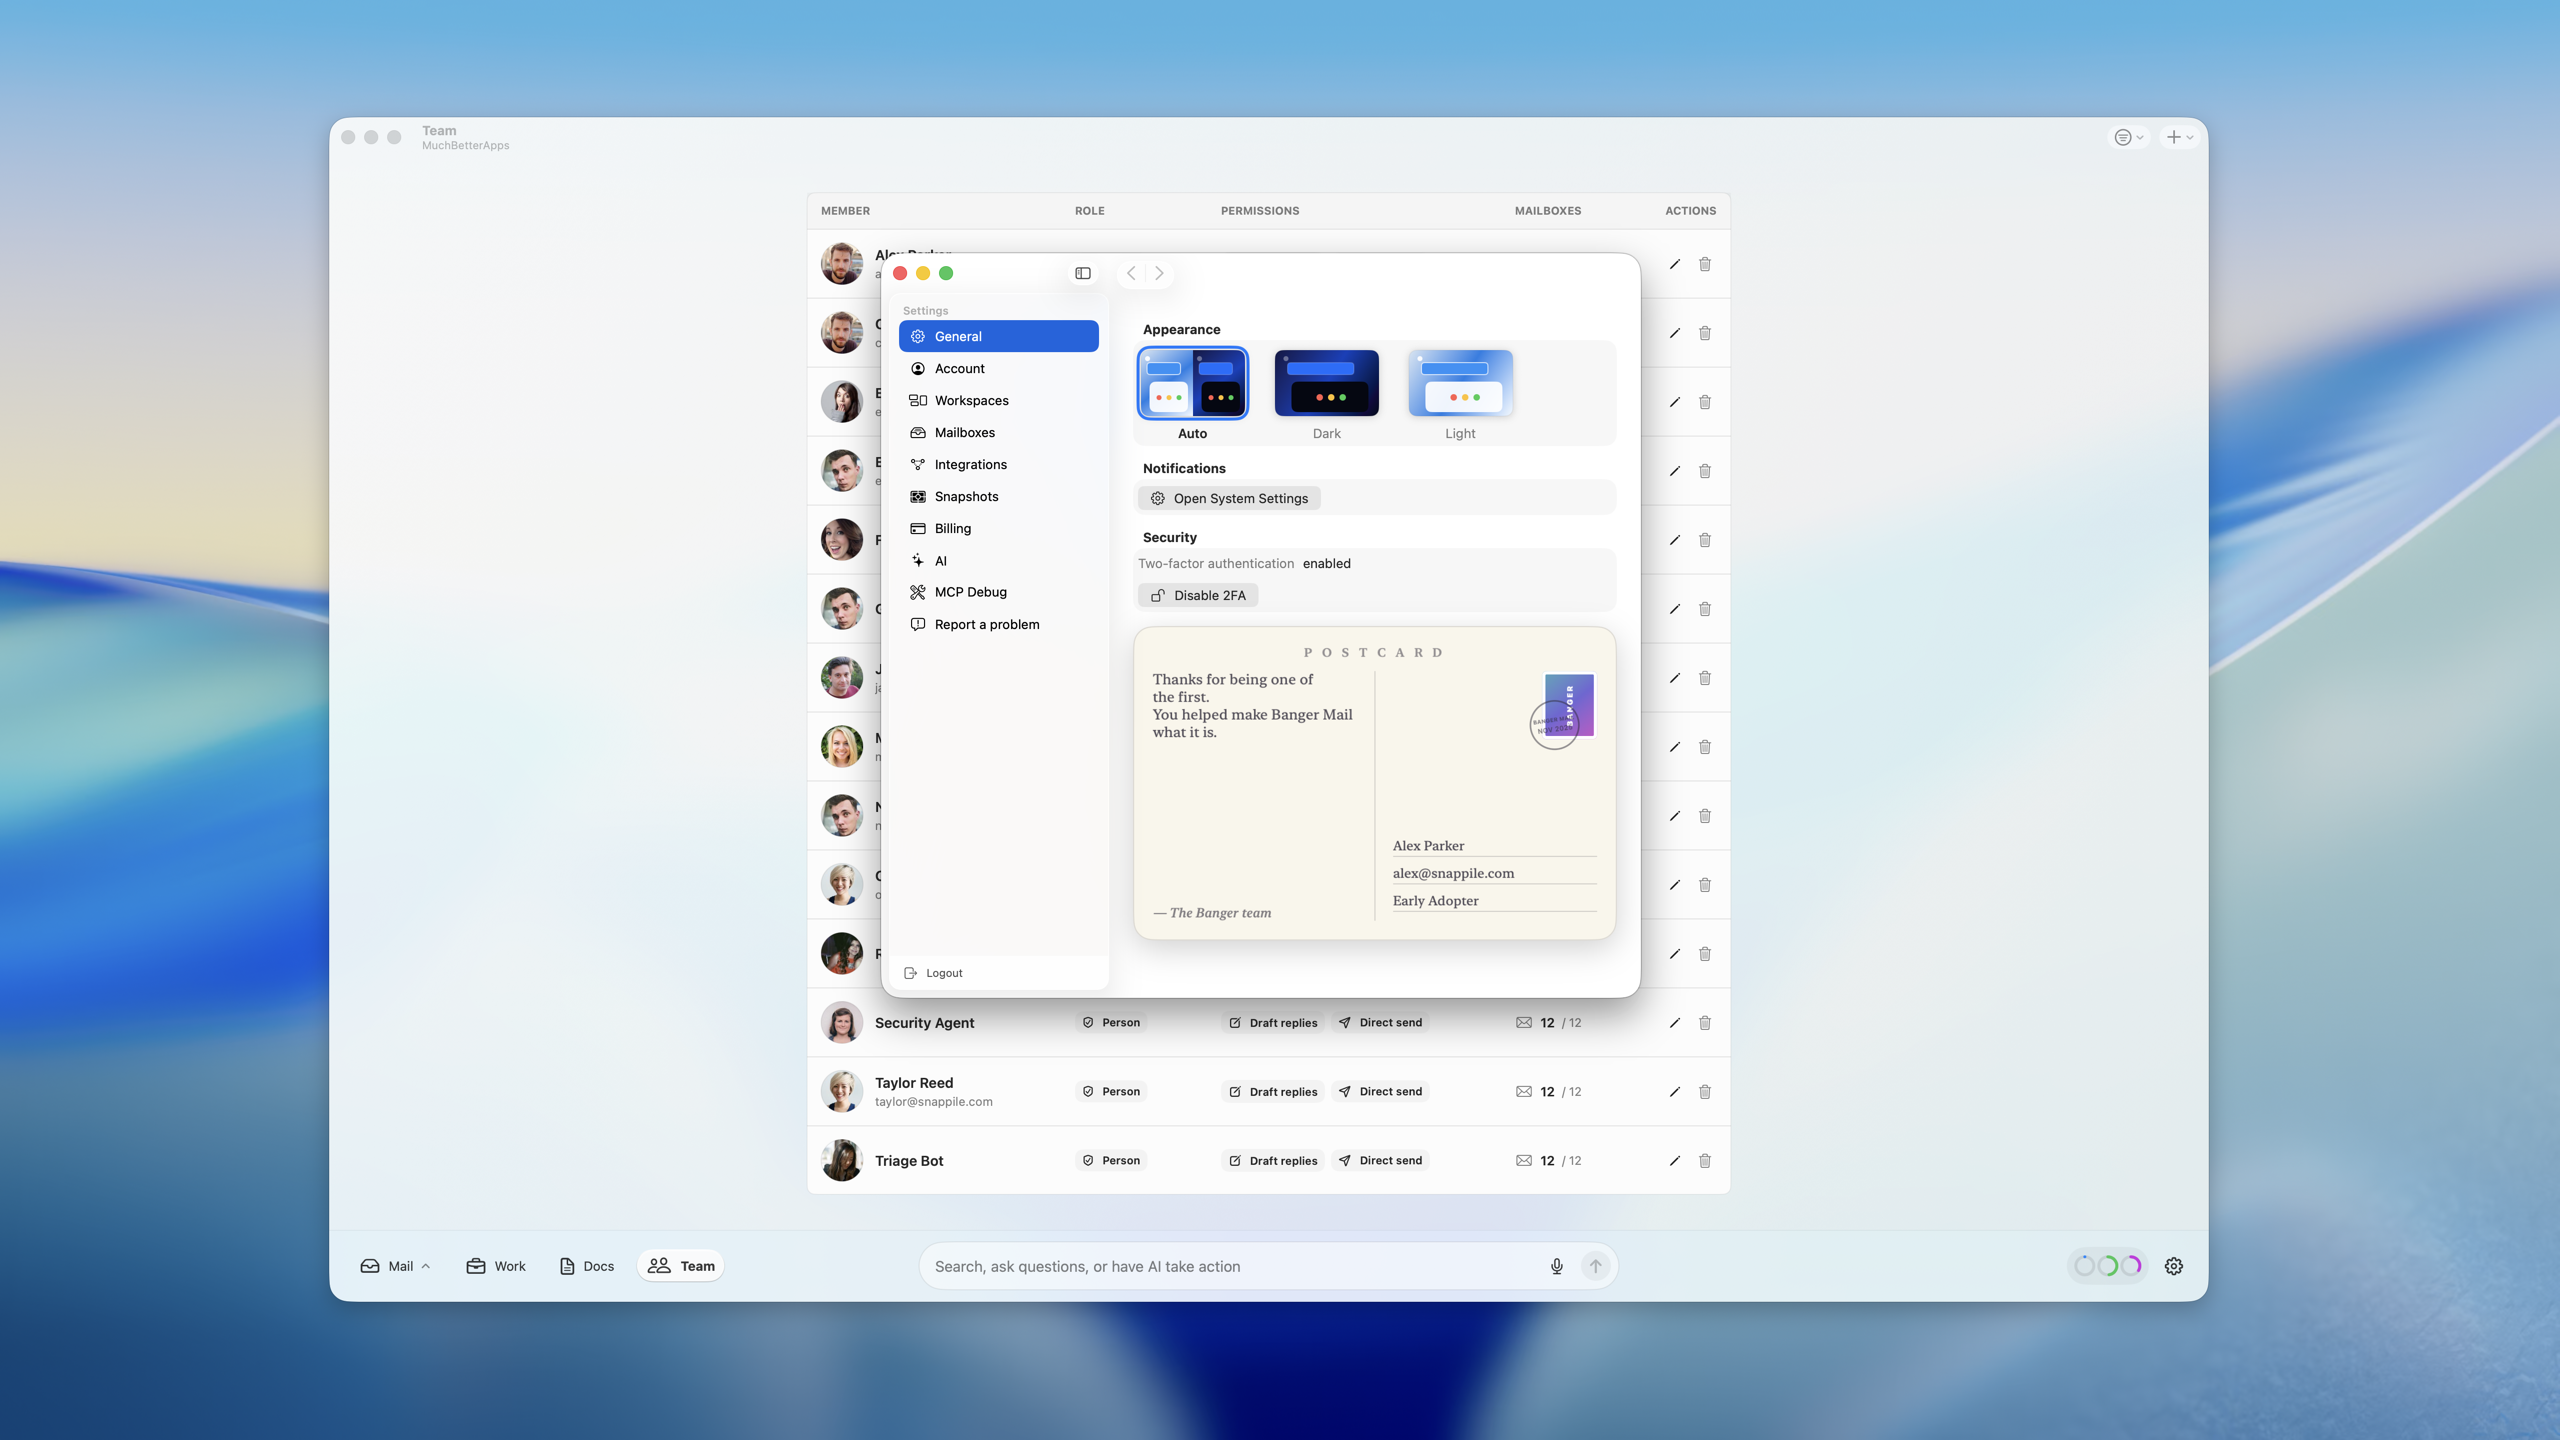
Task: Toggle Draft replies for Taylor Reed
Action: (1273, 1091)
